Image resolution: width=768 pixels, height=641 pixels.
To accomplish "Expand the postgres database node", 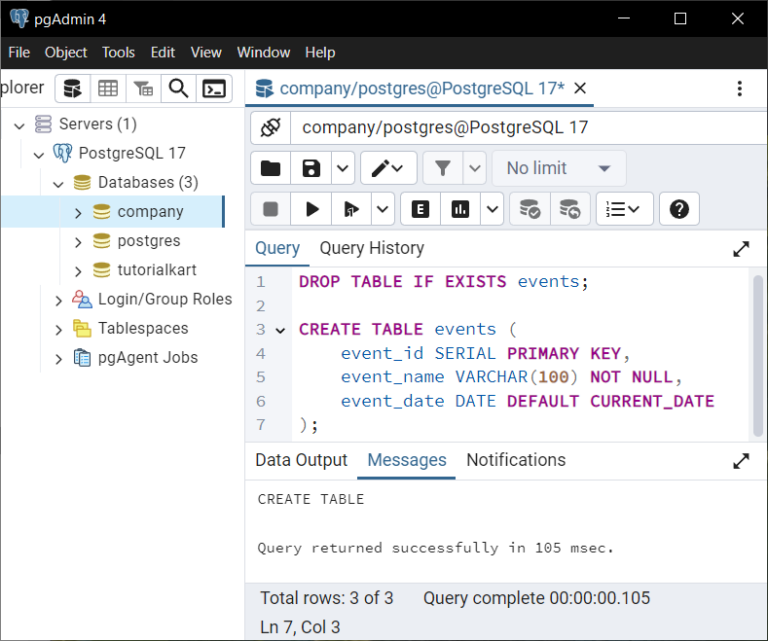I will tap(78, 242).
